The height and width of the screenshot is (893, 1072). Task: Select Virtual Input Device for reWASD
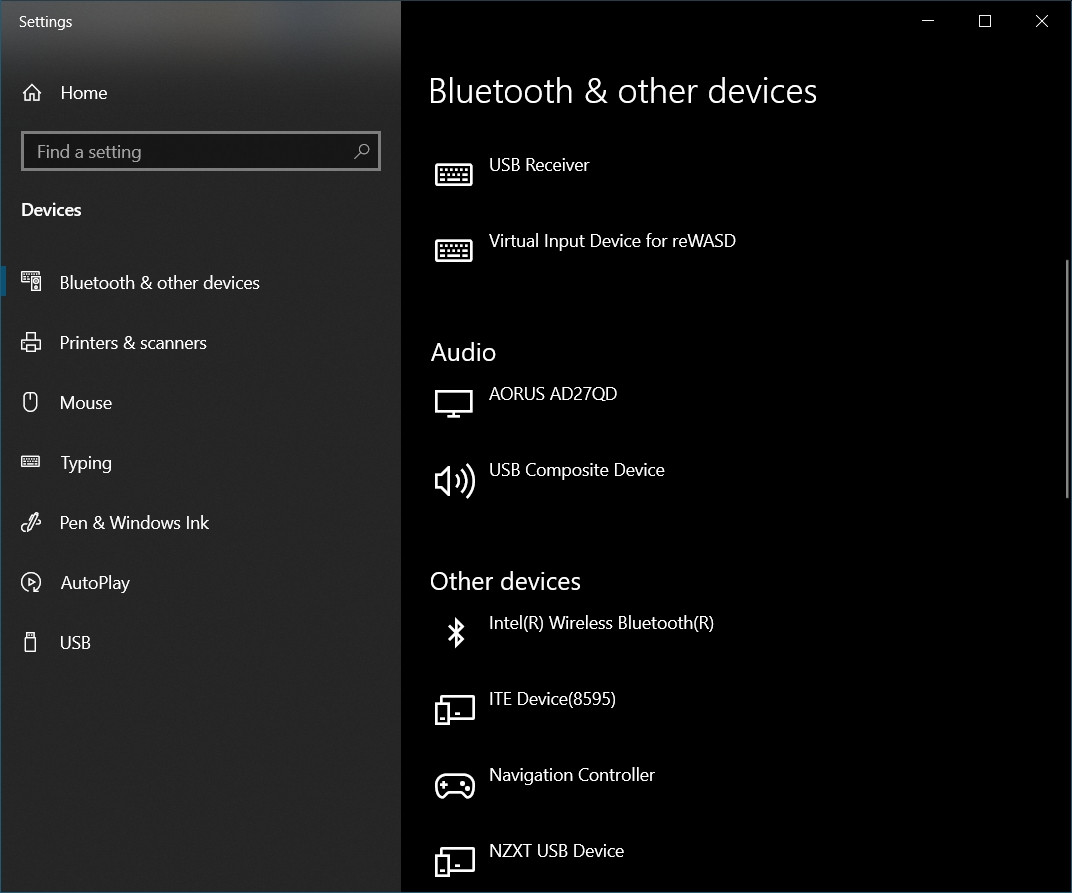coord(612,241)
